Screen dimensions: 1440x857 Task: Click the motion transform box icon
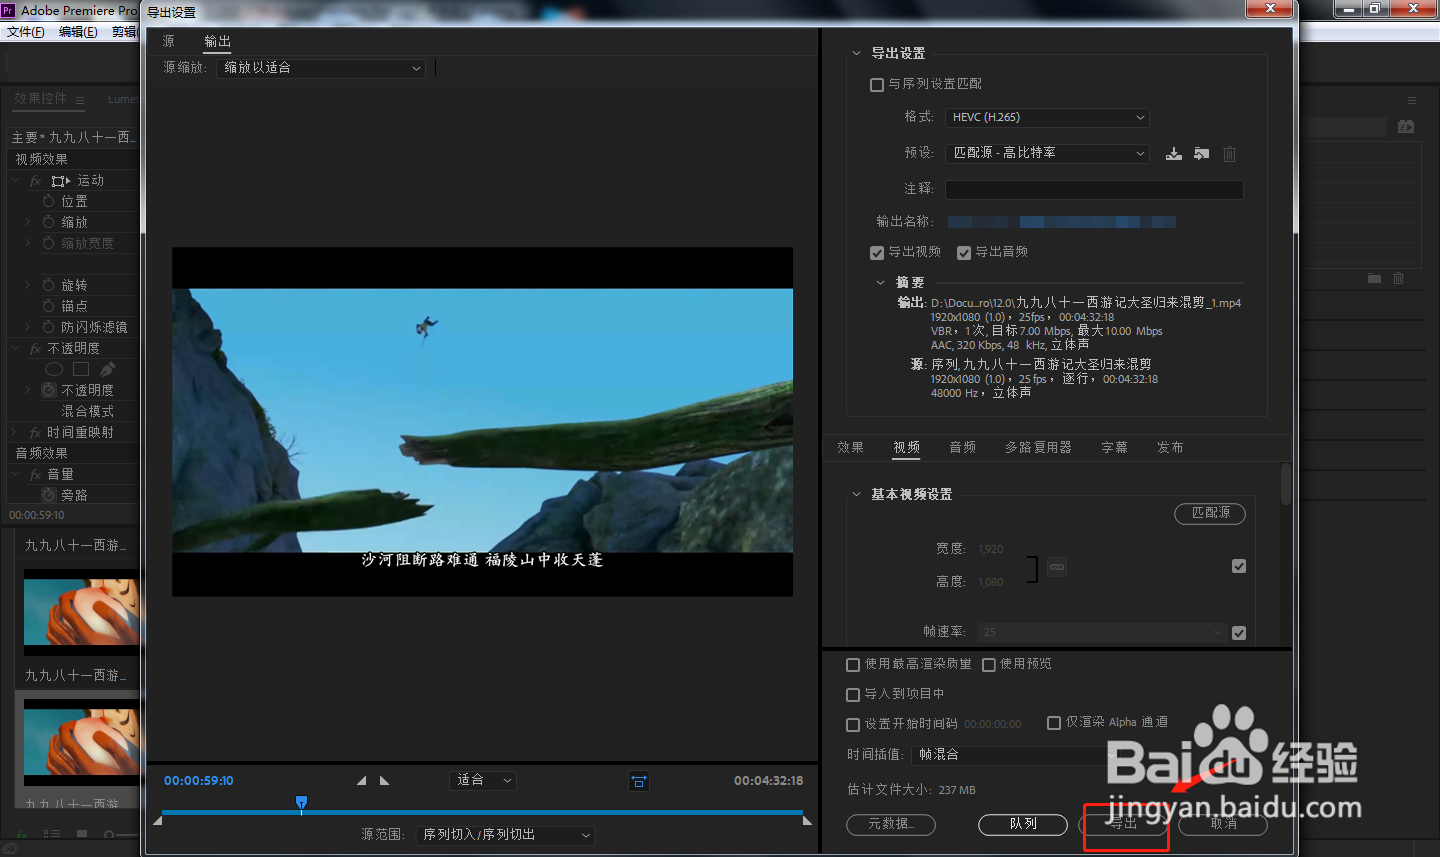coord(61,181)
